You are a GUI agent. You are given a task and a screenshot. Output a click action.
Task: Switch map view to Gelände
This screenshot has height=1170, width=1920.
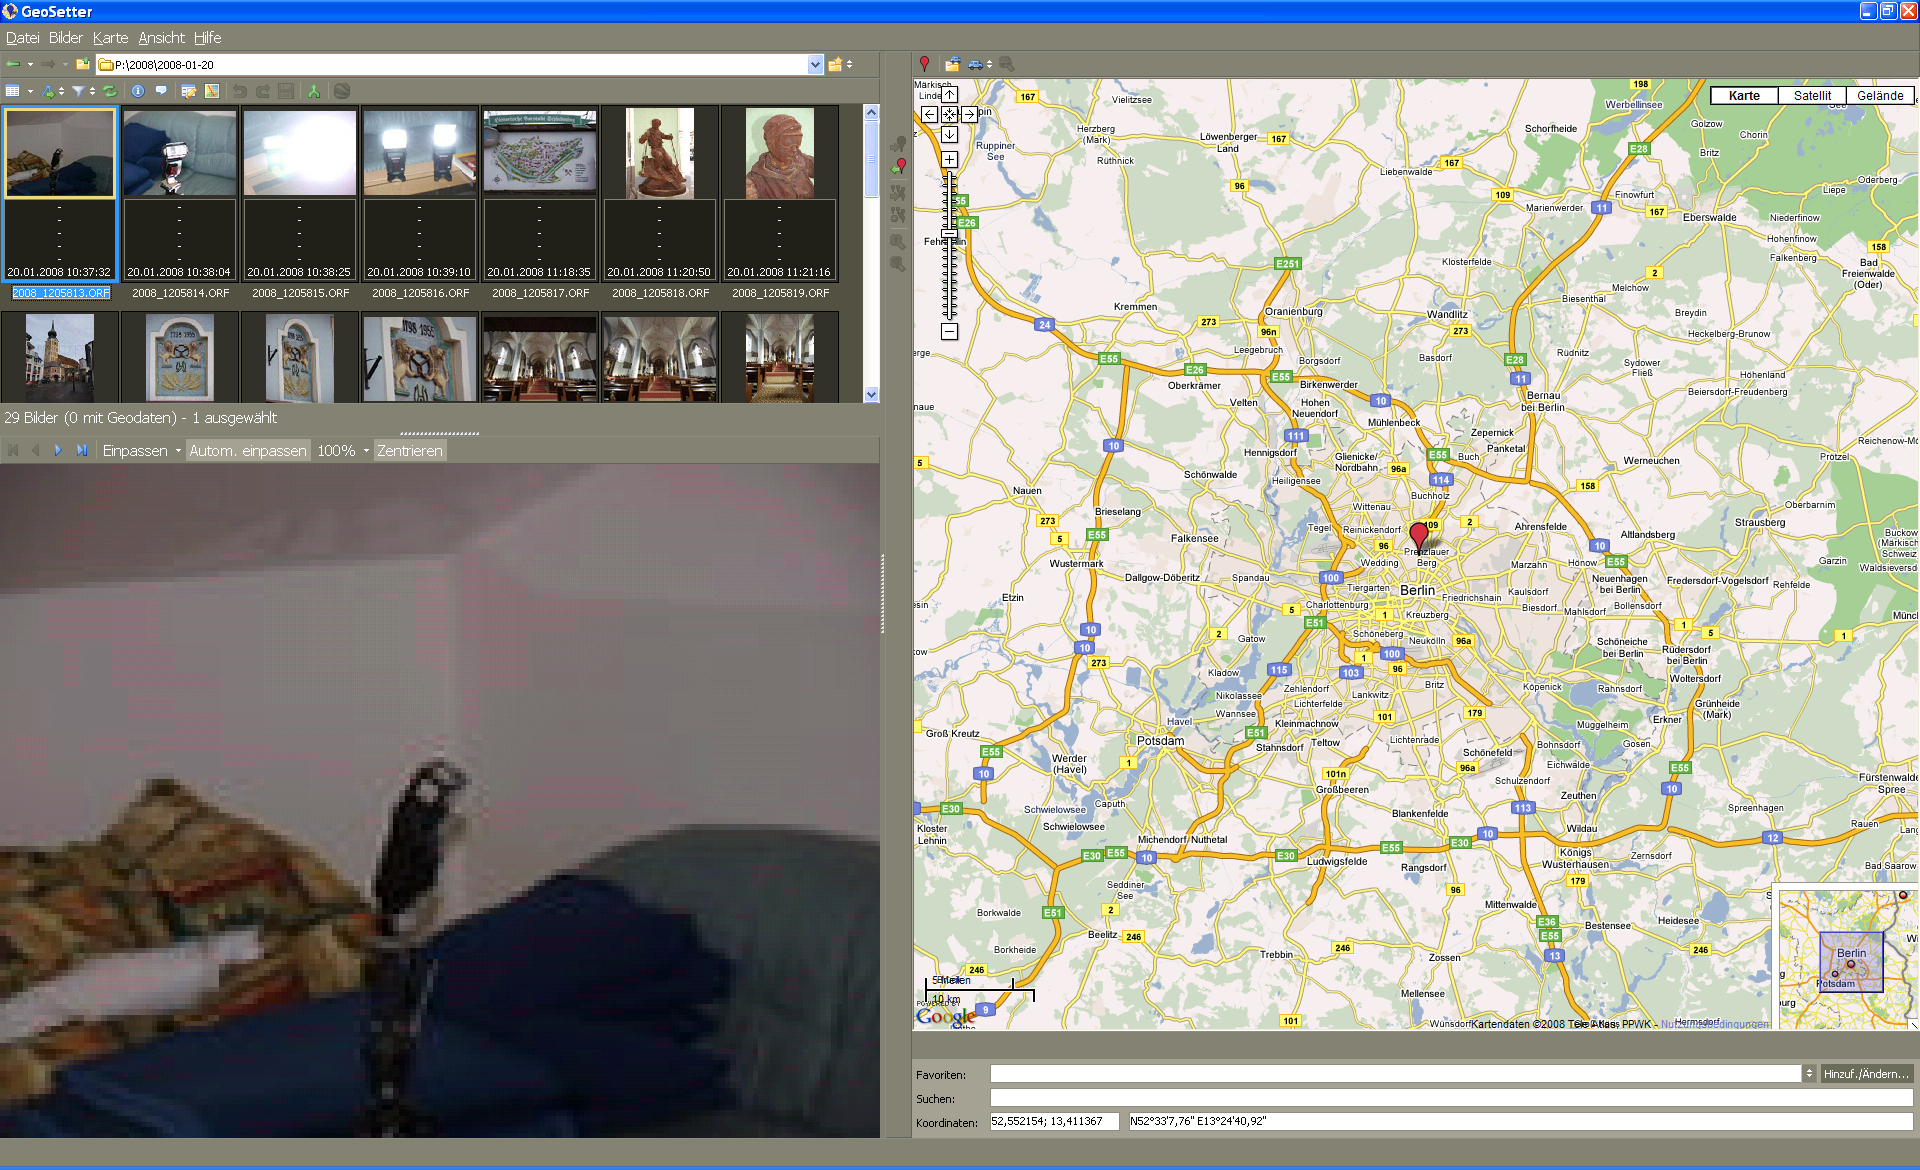pos(1879,96)
